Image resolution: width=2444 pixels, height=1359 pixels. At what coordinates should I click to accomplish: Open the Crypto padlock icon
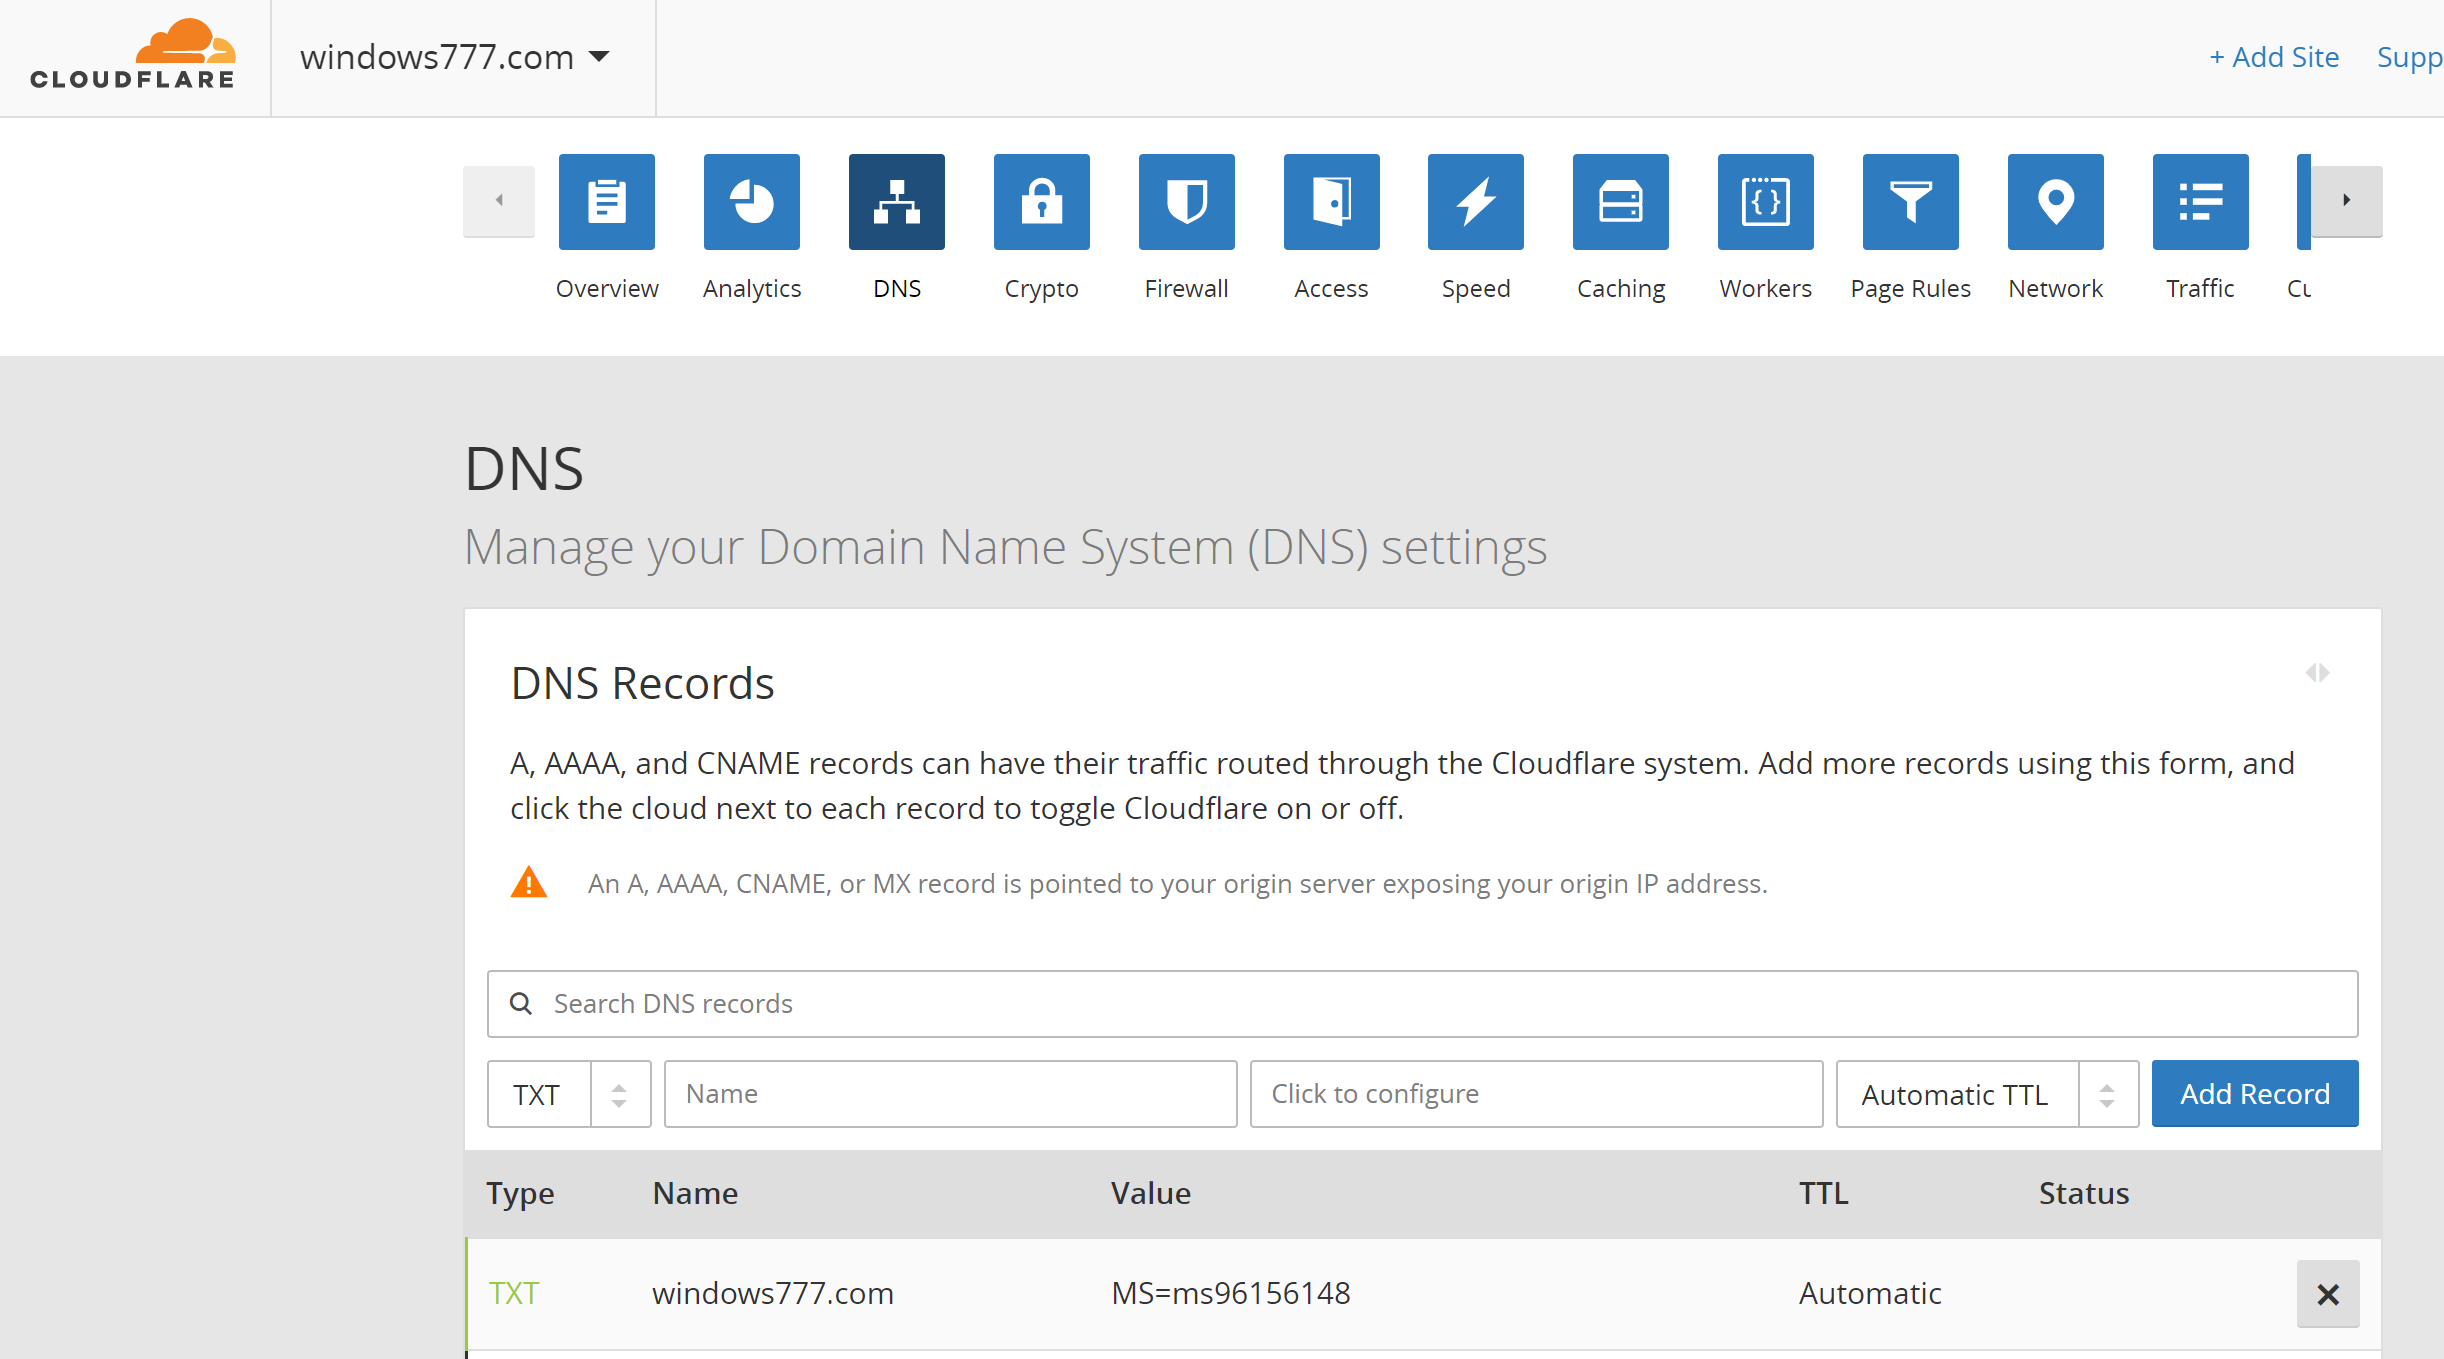tap(1041, 202)
